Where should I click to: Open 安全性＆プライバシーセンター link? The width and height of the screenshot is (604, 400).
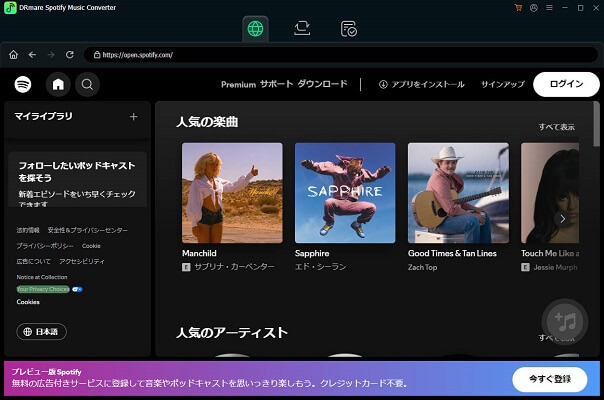pos(87,230)
